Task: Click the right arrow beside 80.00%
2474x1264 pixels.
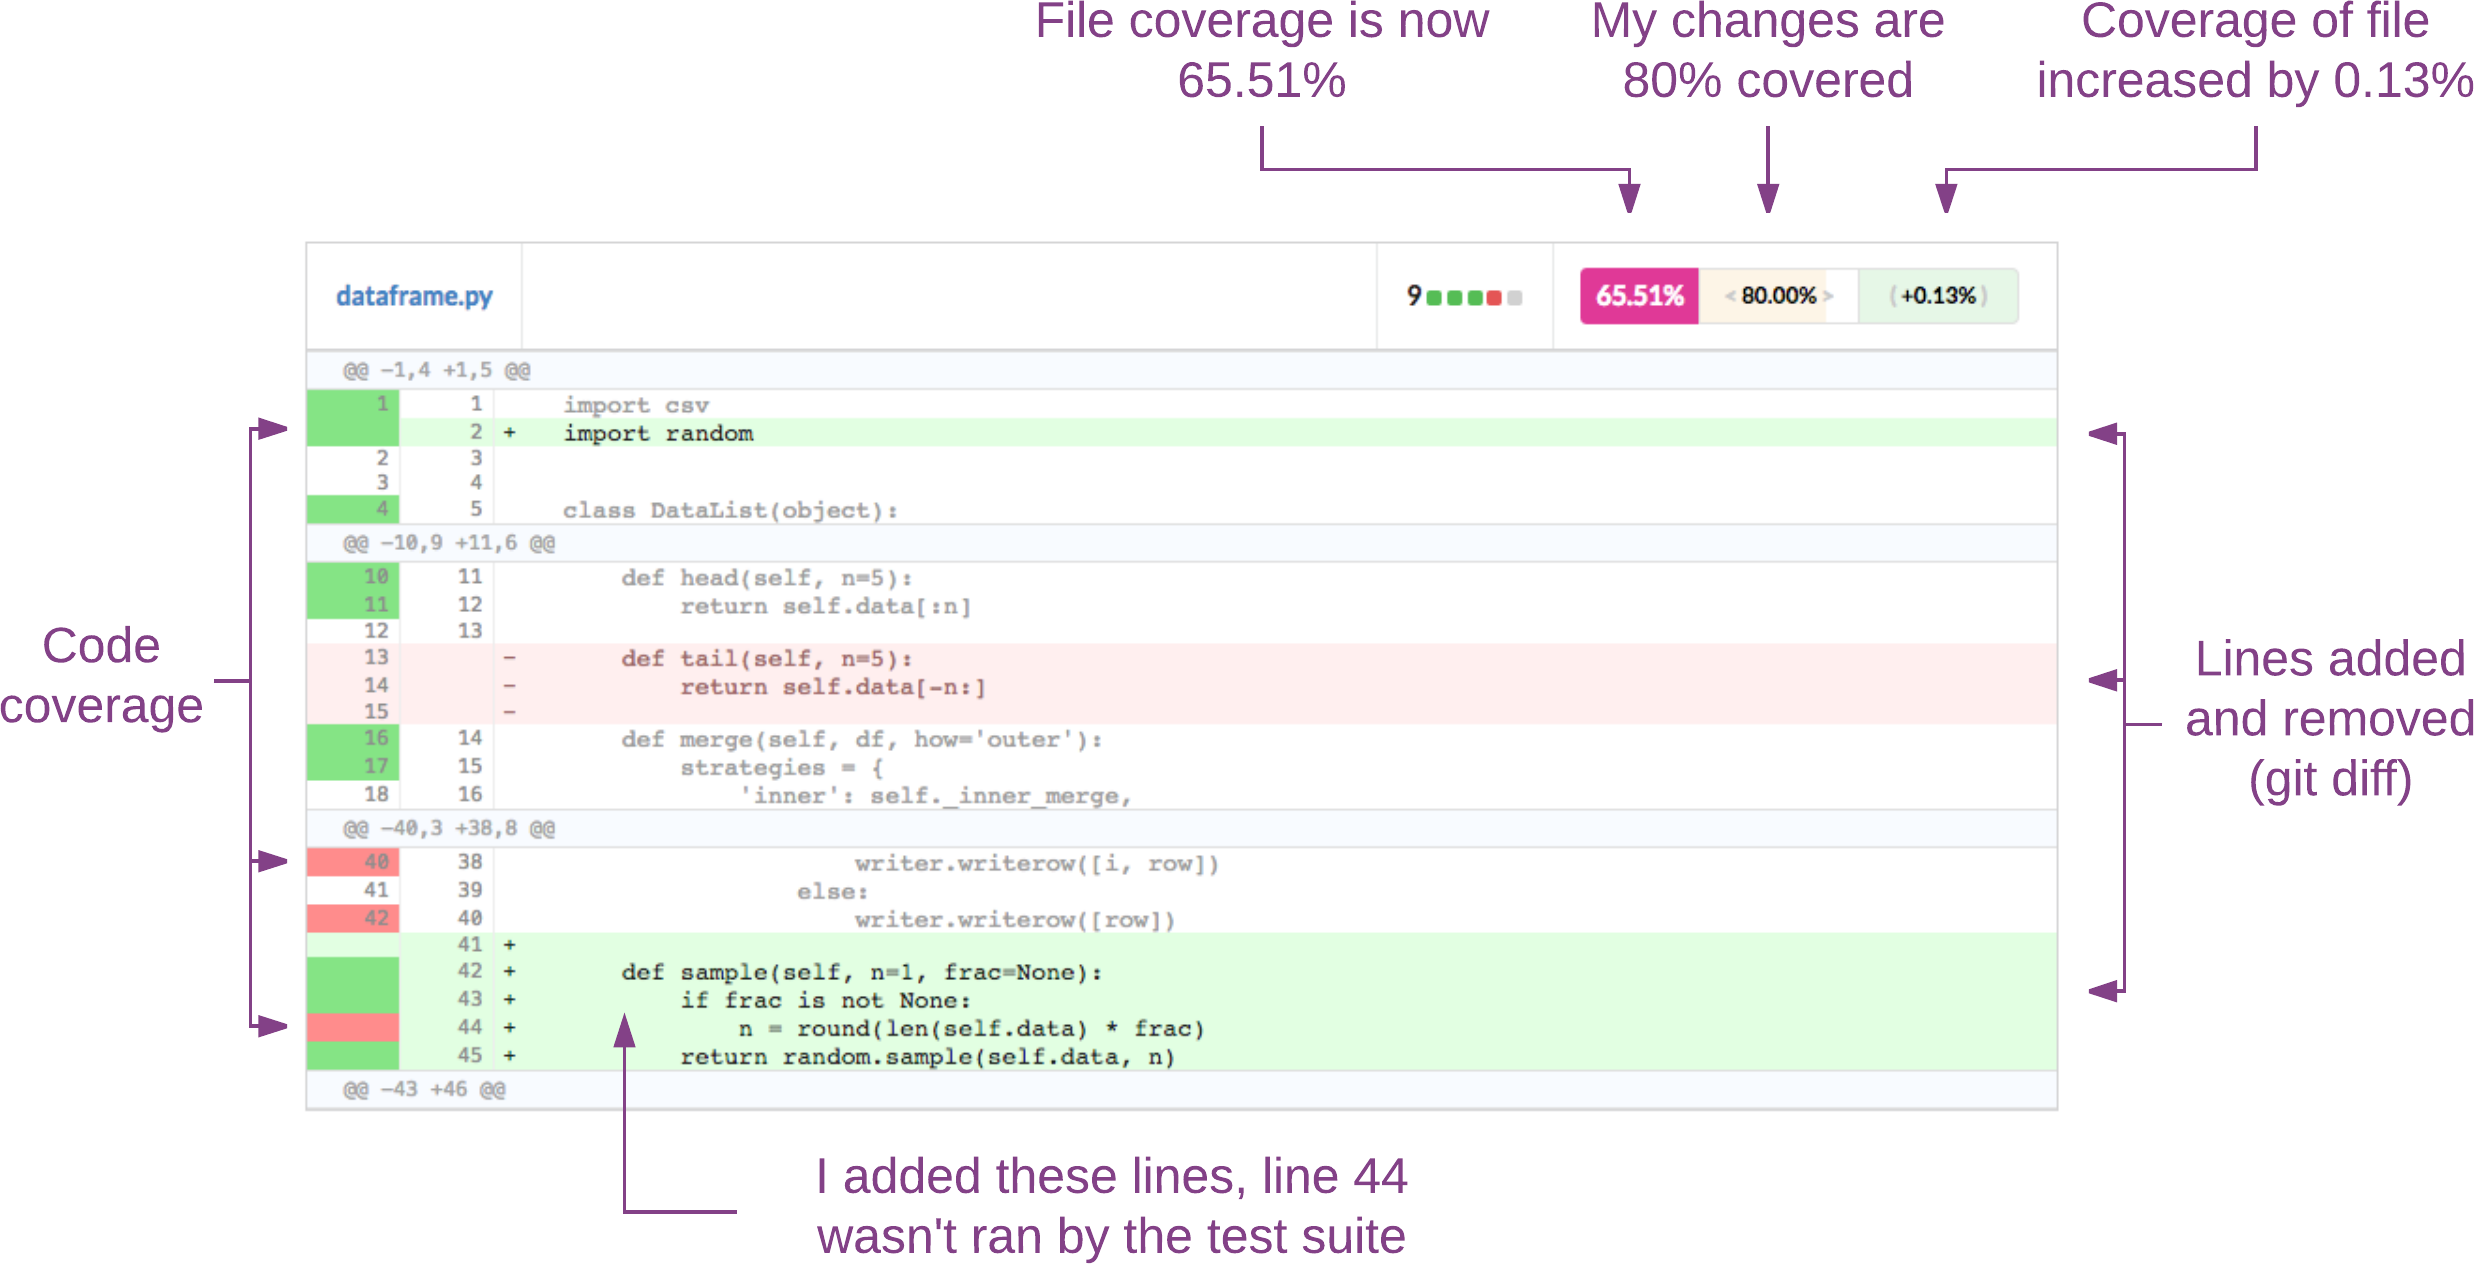Action: click(1829, 295)
